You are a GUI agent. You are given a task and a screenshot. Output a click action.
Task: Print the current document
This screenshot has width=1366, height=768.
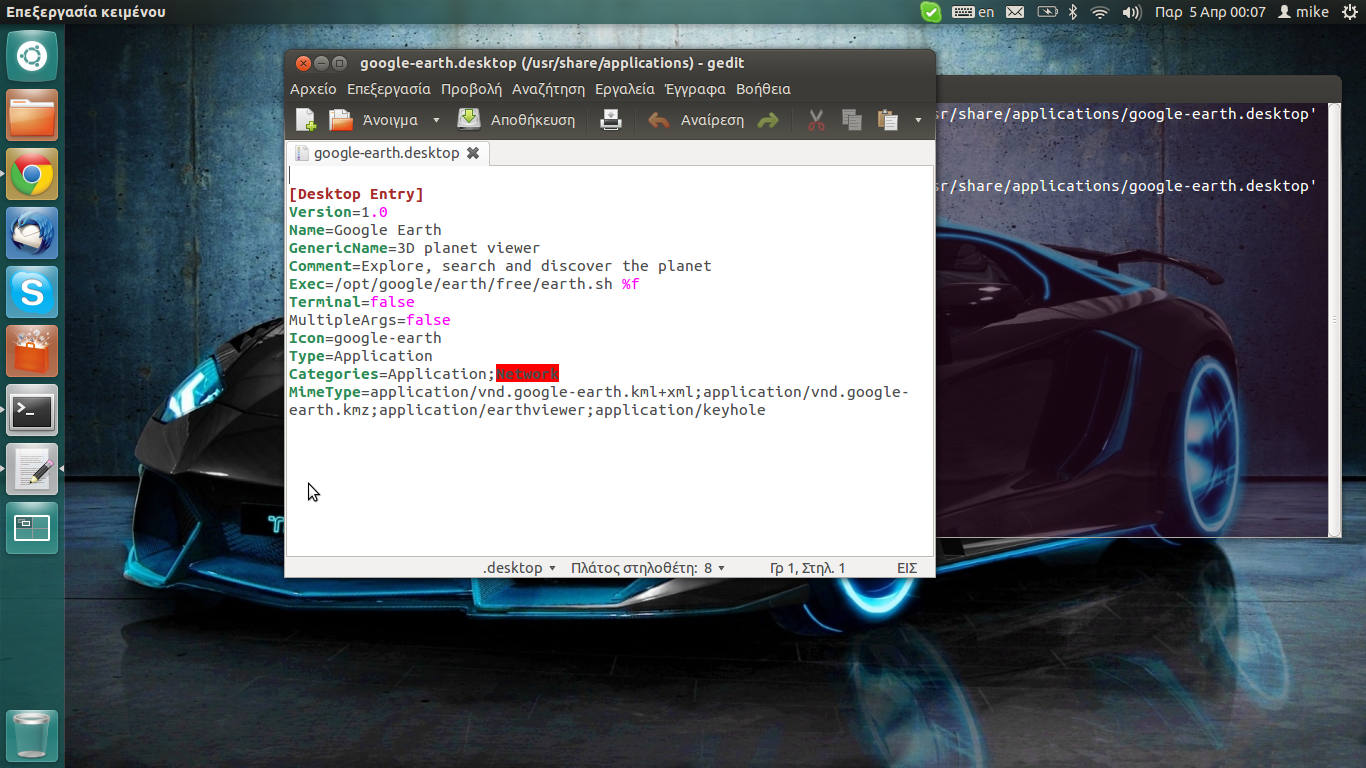pyautogui.click(x=611, y=120)
